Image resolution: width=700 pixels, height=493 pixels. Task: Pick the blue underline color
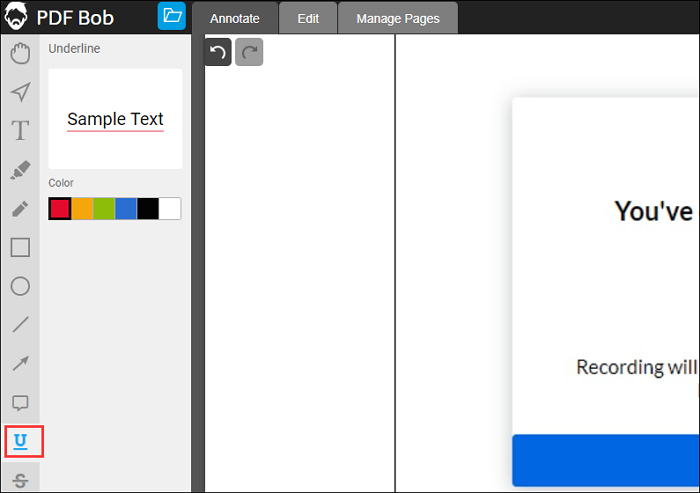(x=126, y=208)
